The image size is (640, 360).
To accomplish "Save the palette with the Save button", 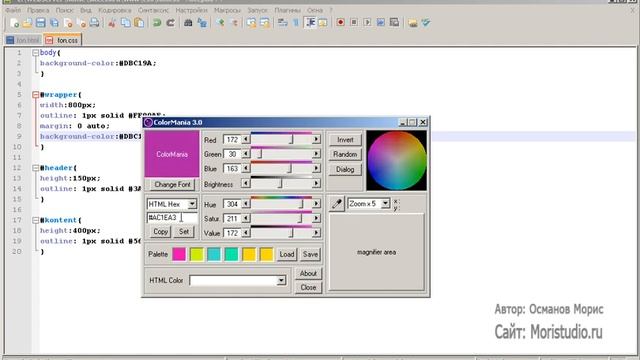I will [x=310, y=254].
